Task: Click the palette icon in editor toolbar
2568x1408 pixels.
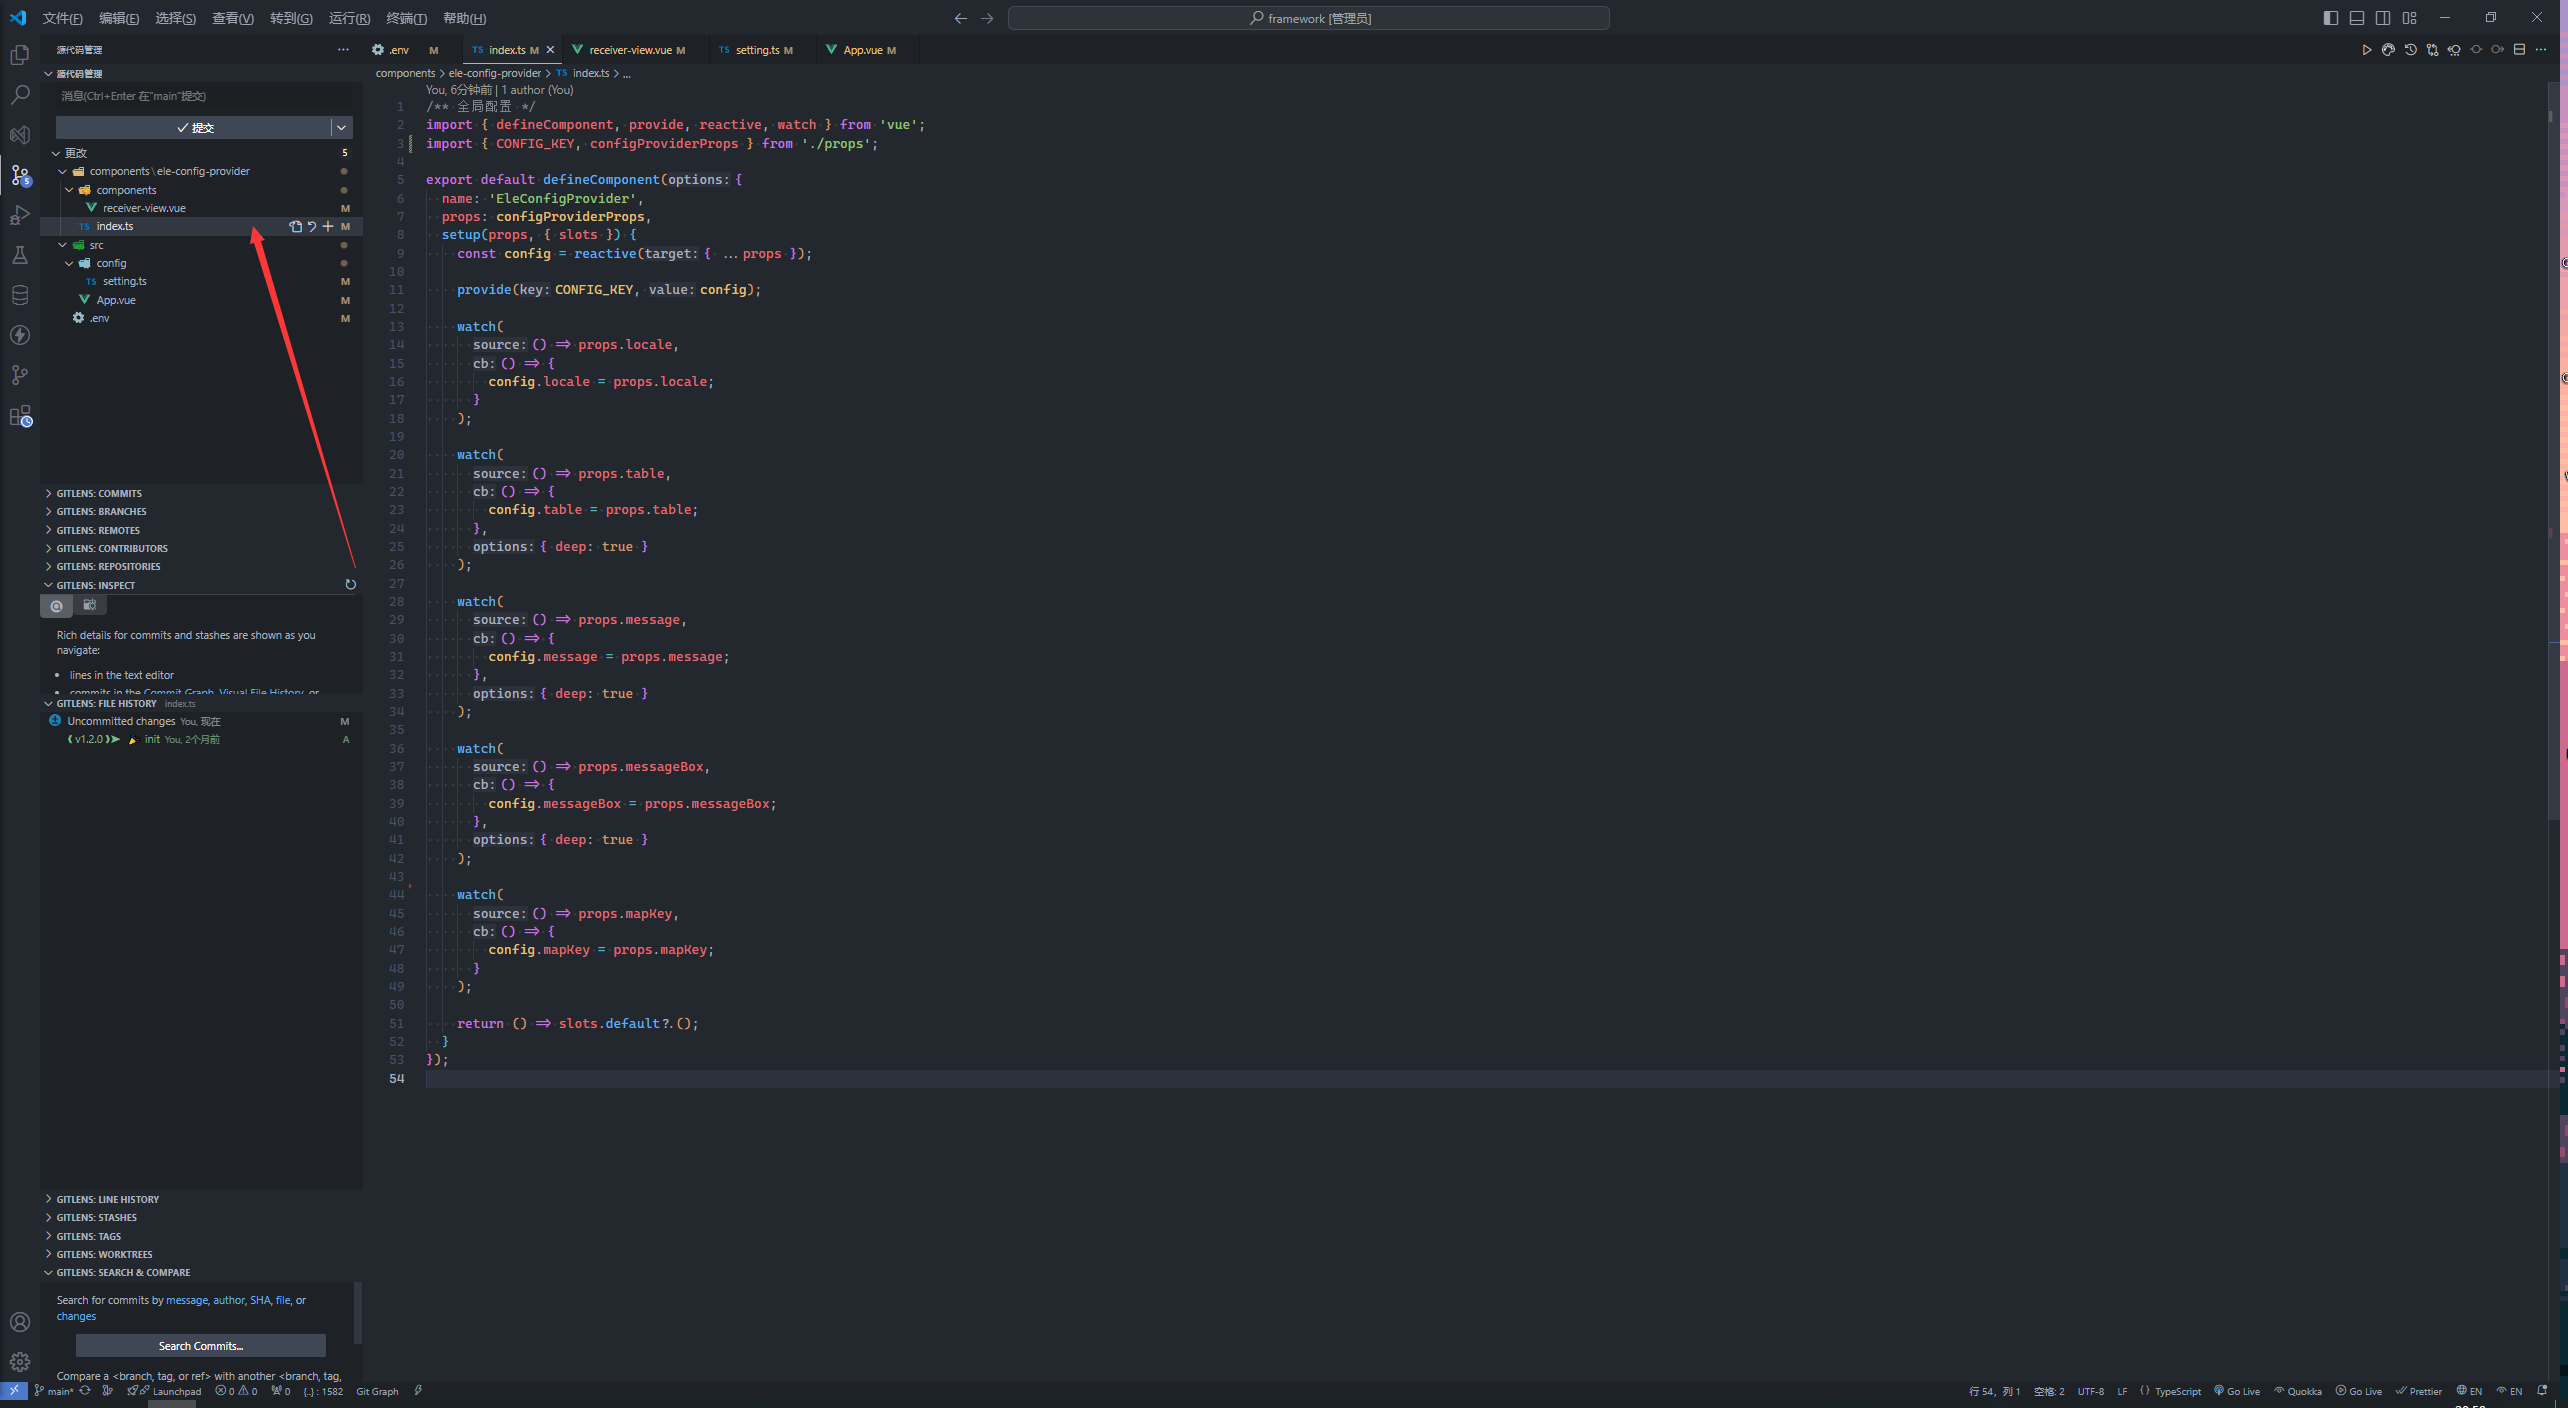Action: point(2388,50)
